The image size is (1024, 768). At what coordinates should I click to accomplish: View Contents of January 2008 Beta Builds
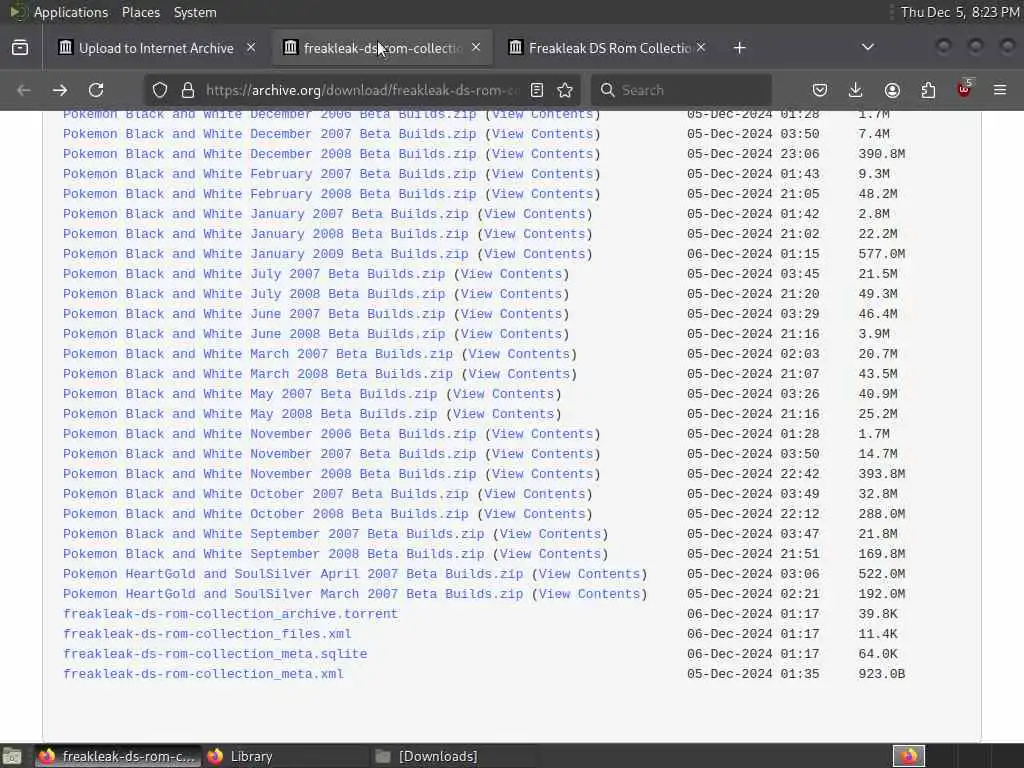pos(535,234)
